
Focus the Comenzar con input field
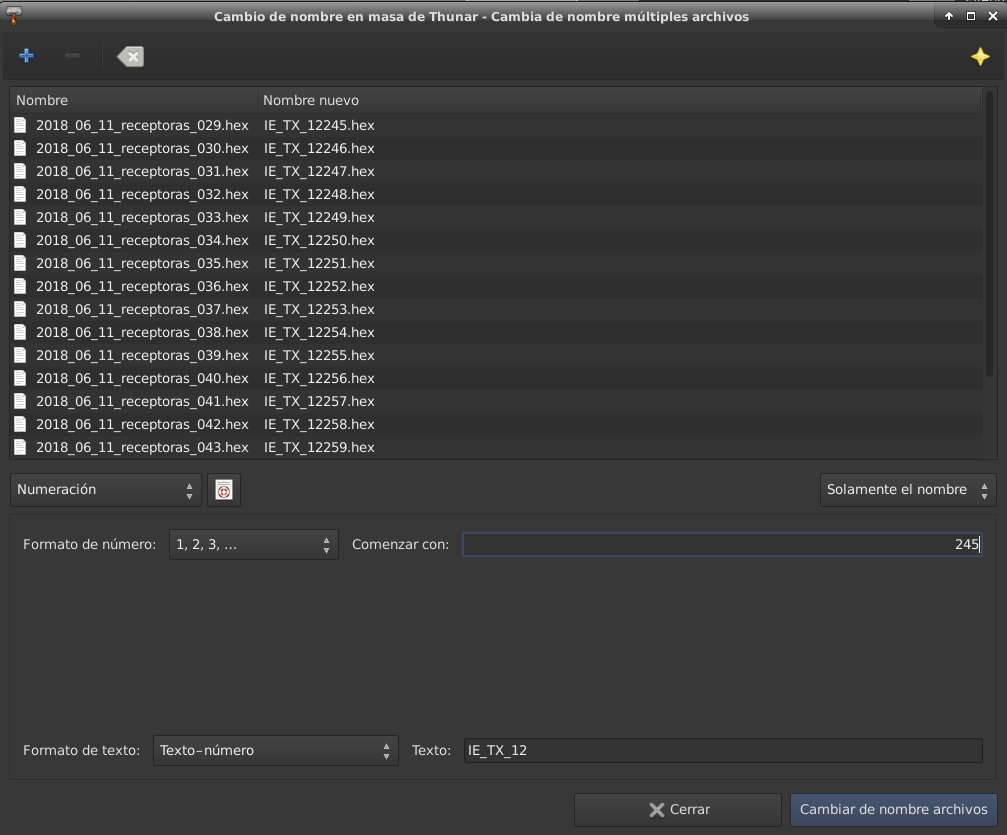[721, 545]
